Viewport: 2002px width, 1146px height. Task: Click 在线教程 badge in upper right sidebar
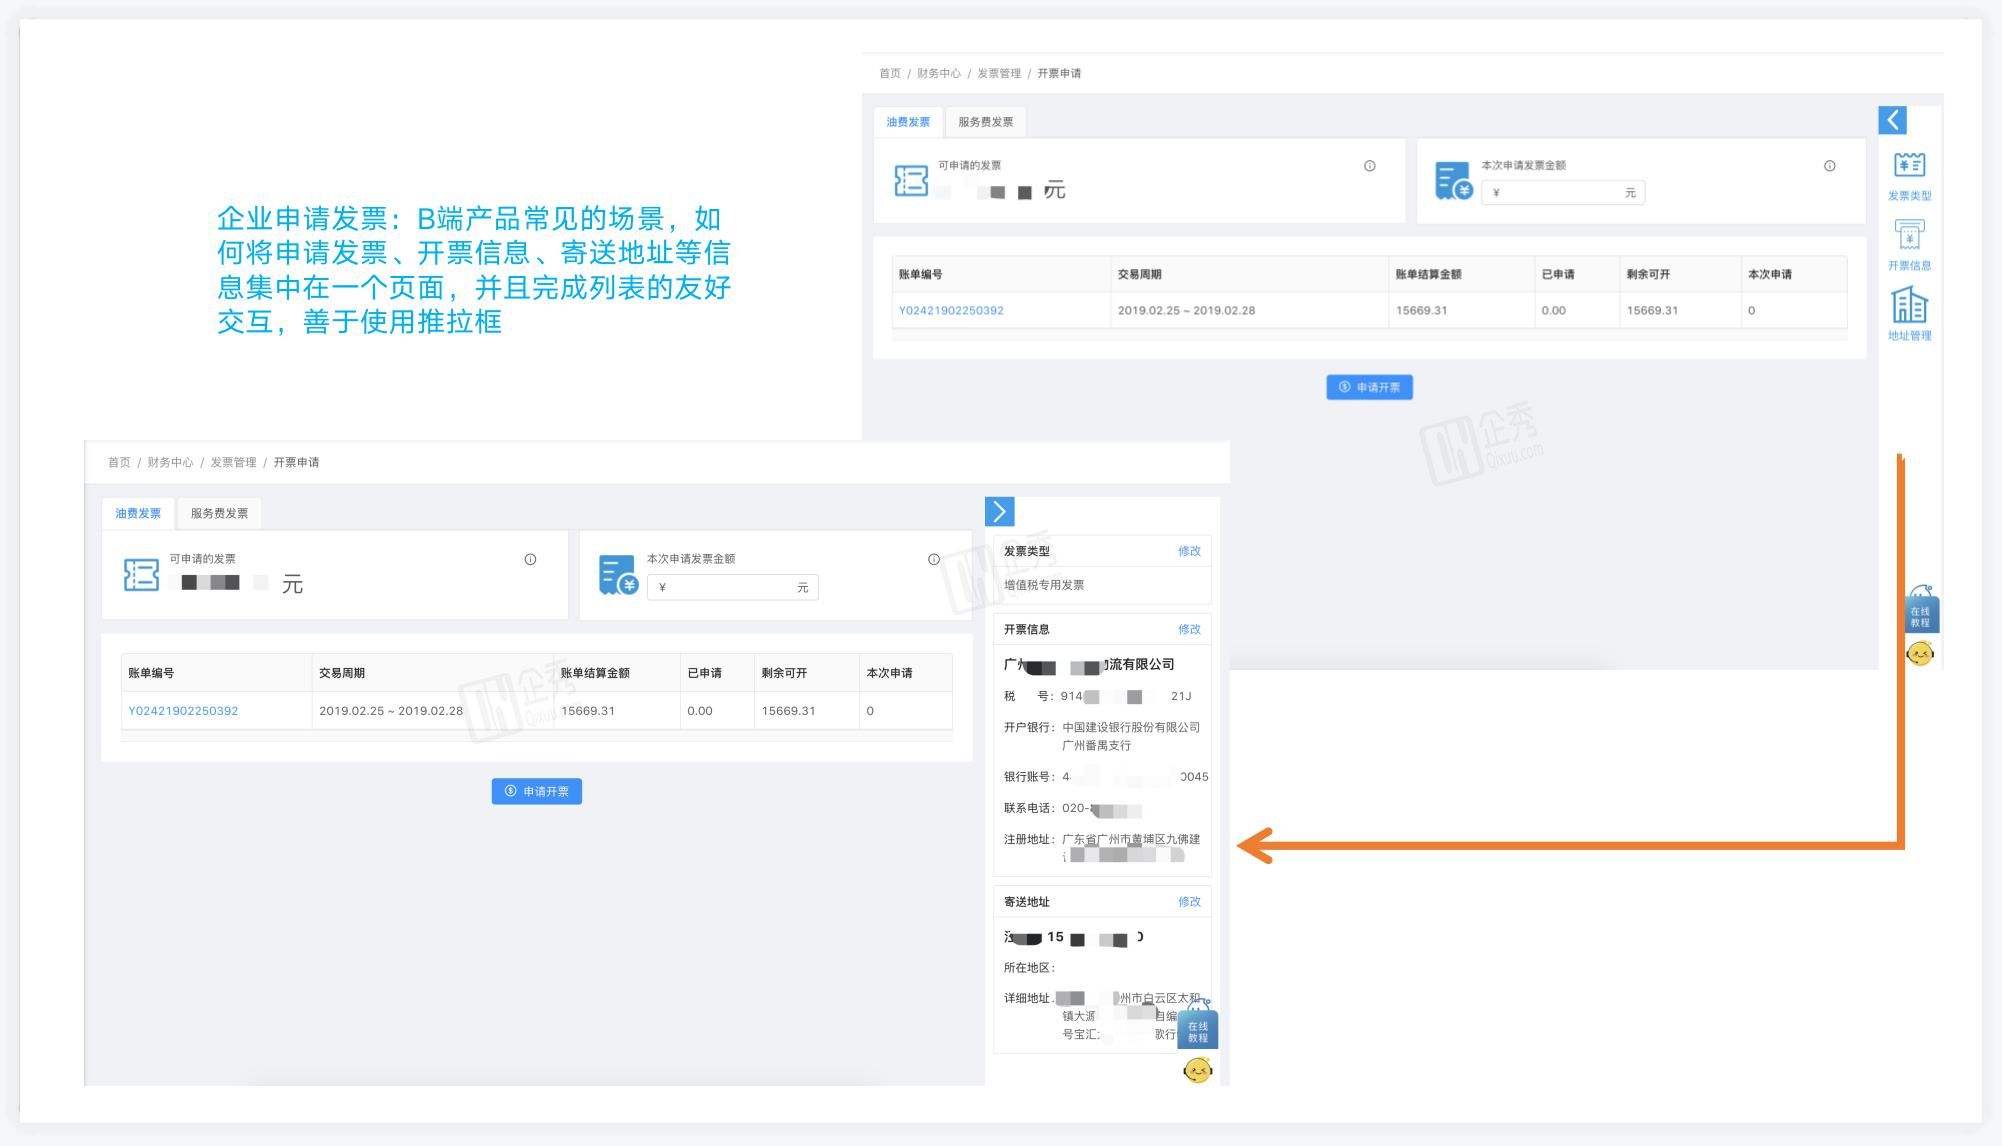coord(1921,615)
